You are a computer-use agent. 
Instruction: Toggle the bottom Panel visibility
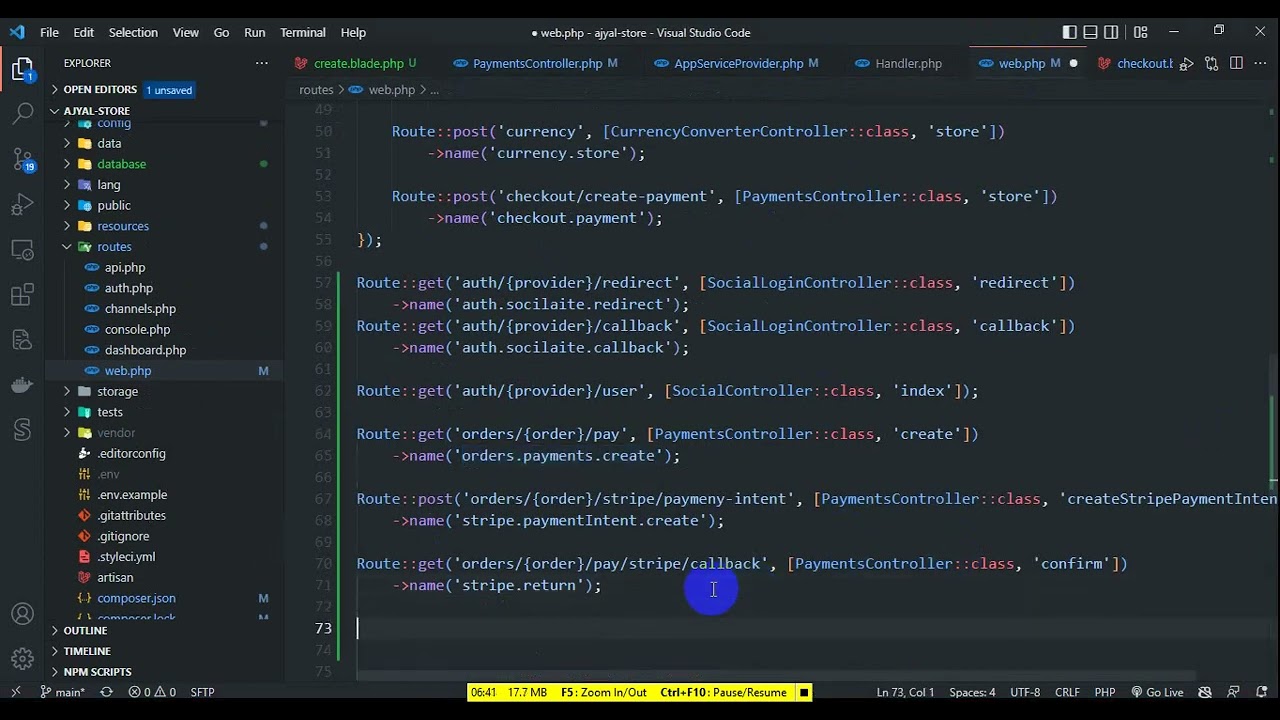click(1091, 32)
